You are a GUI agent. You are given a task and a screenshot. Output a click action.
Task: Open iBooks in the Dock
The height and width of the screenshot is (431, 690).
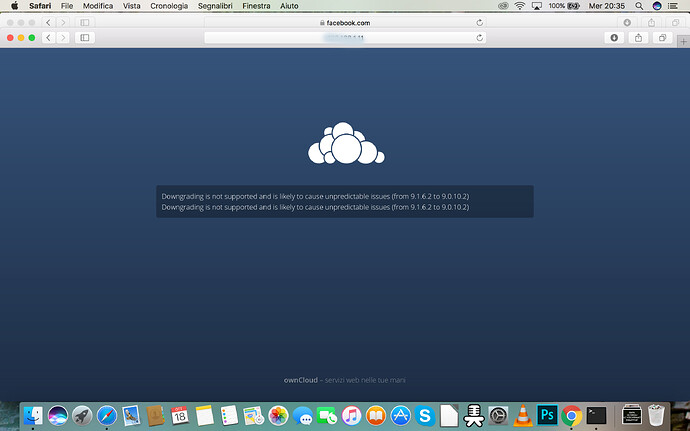pyautogui.click(x=376, y=415)
